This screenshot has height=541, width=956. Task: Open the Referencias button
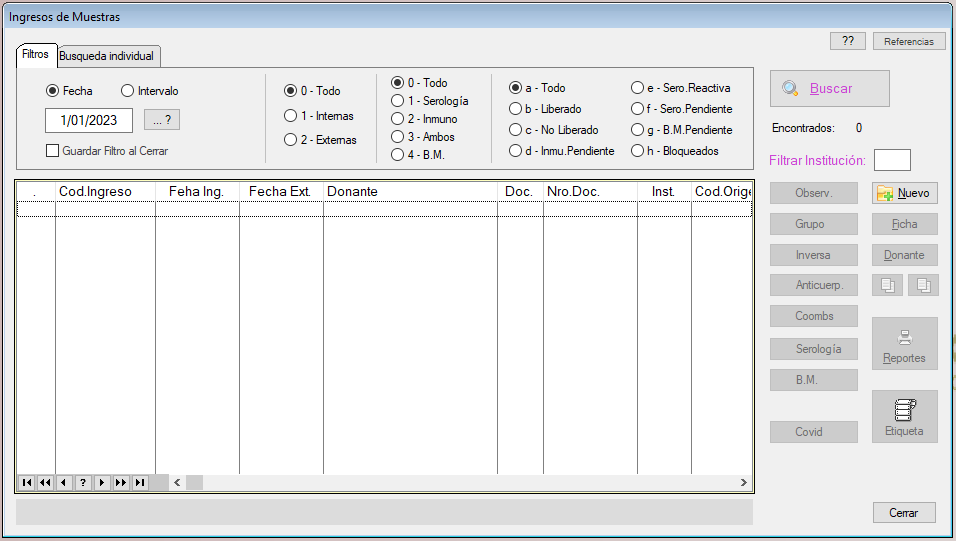(908, 41)
